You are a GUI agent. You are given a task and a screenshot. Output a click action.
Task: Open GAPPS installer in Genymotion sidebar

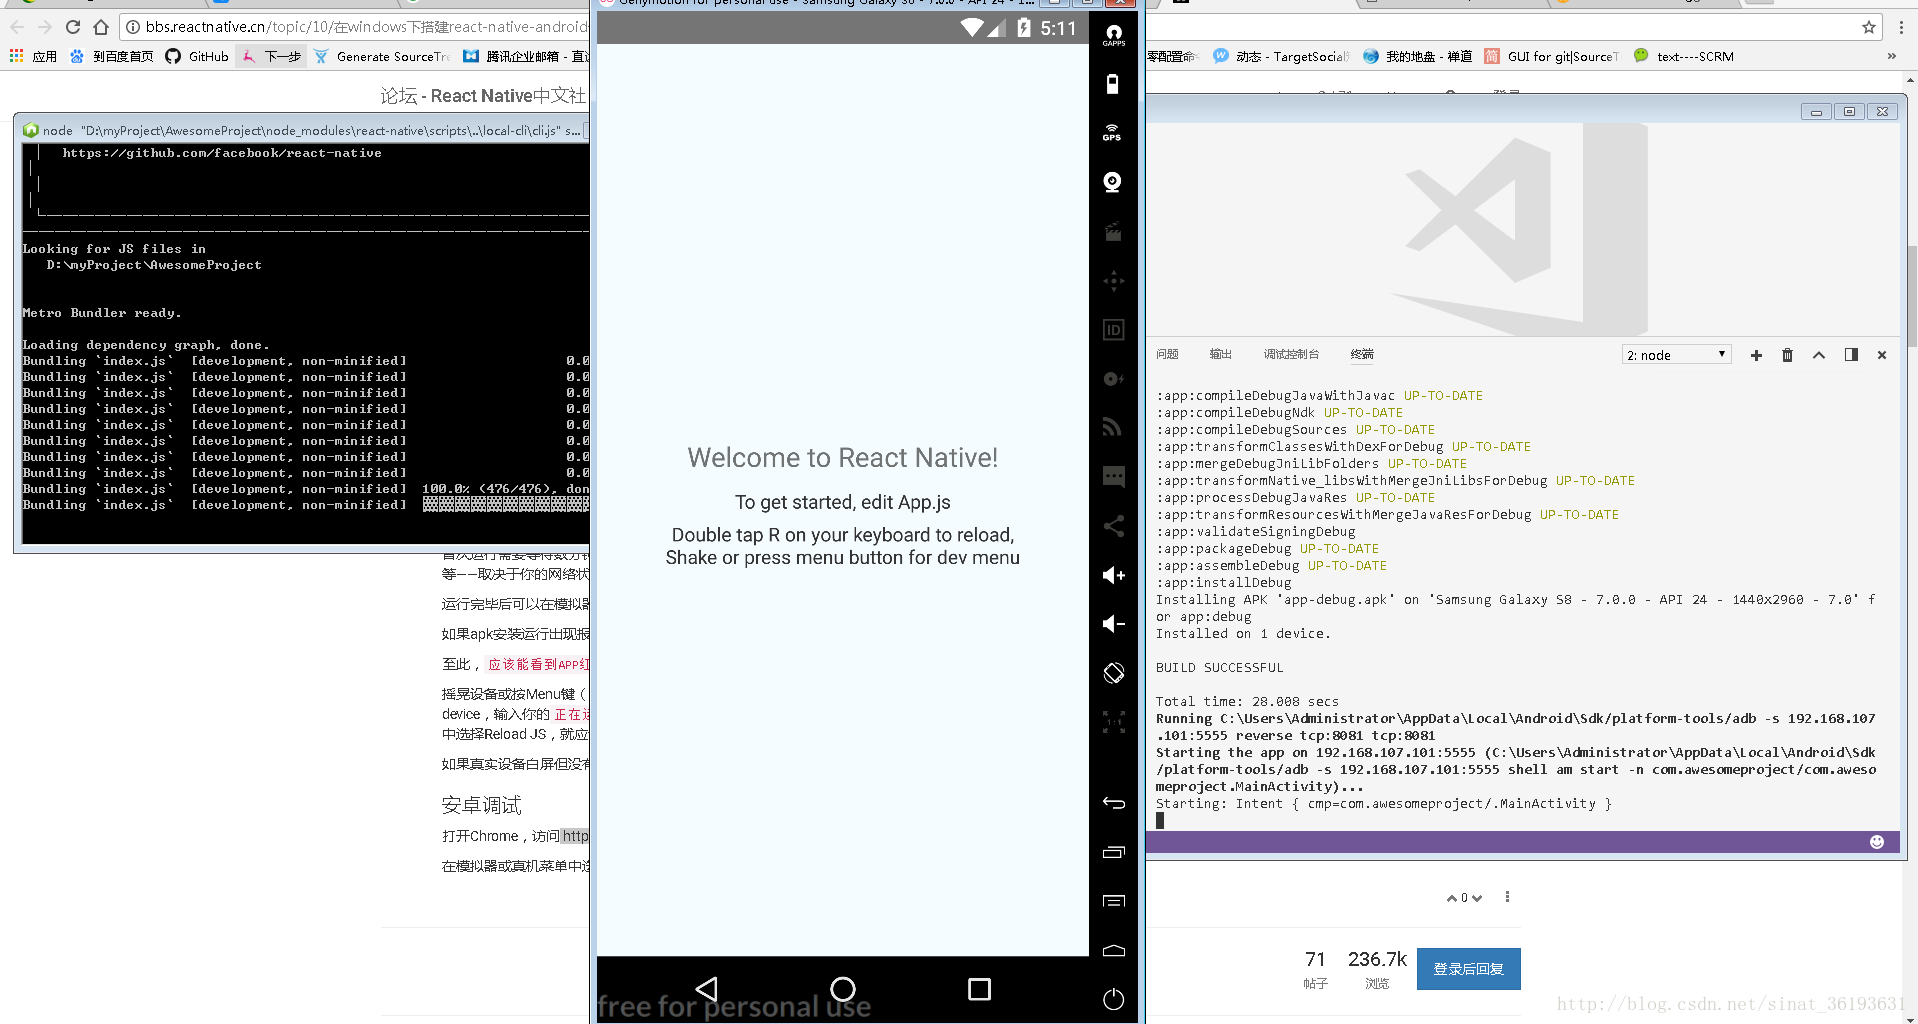(1113, 35)
